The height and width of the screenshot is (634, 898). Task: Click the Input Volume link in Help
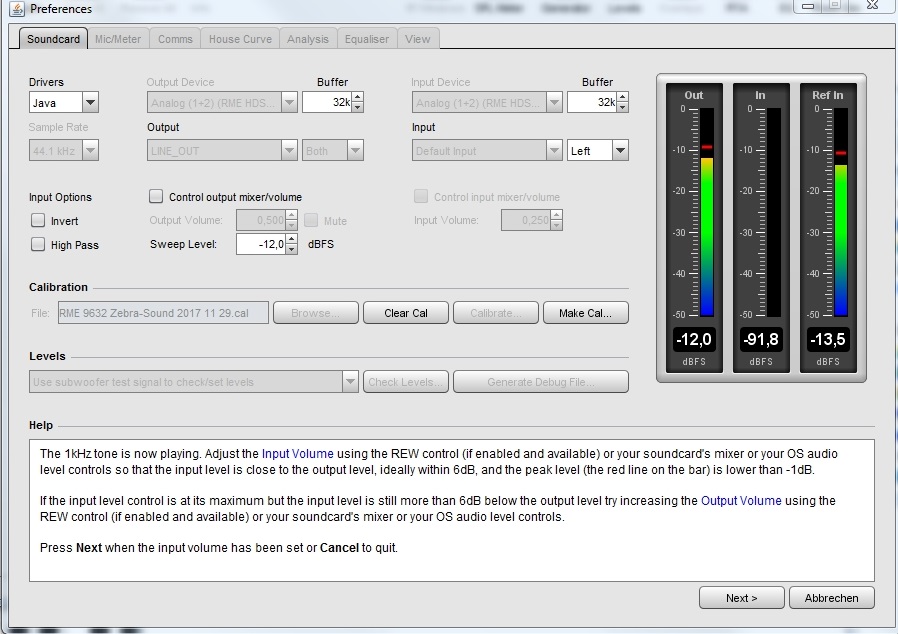point(297,454)
